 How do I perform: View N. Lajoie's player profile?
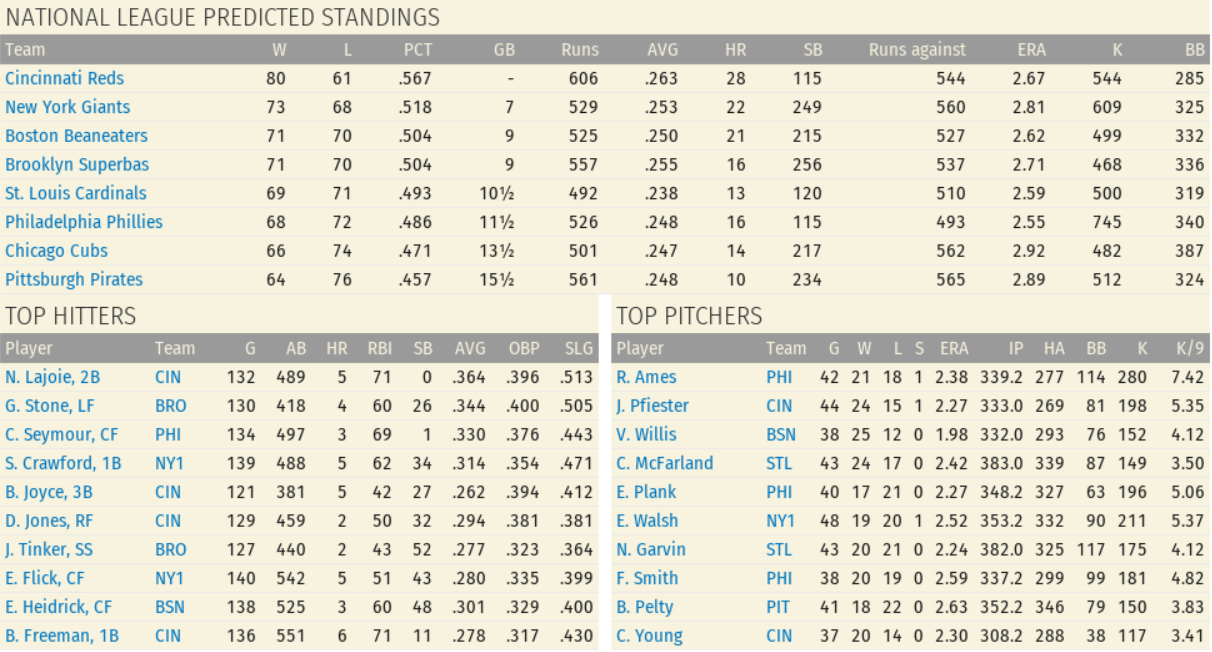(52, 377)
